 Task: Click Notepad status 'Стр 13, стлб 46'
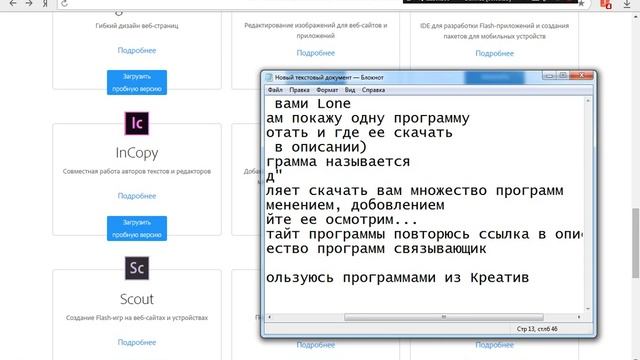tap(537, 329)
